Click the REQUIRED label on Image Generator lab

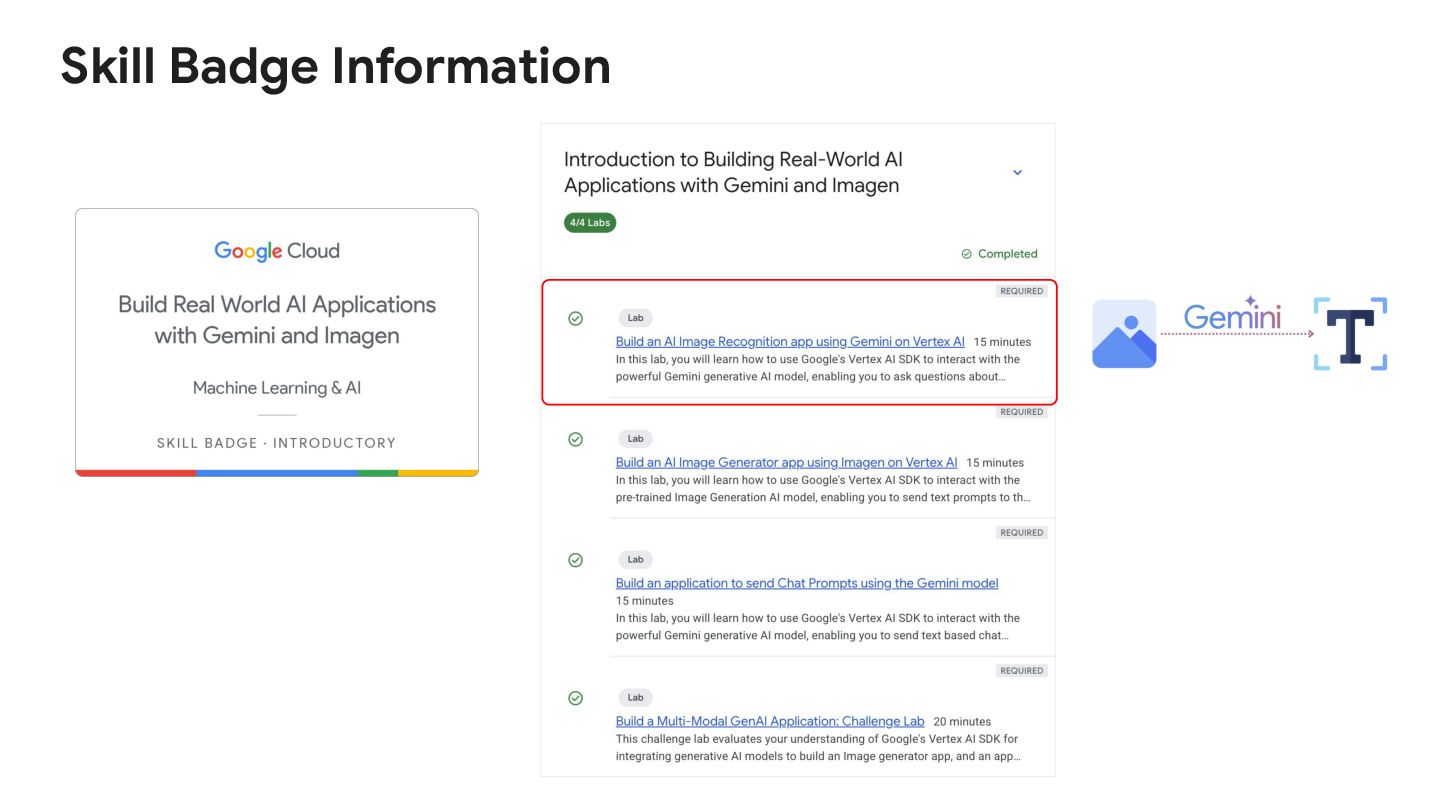point(1022,412)
